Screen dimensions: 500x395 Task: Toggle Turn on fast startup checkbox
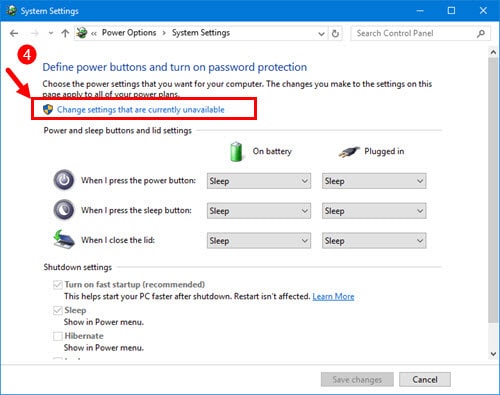pyautogui.click(x=58, y=285)
